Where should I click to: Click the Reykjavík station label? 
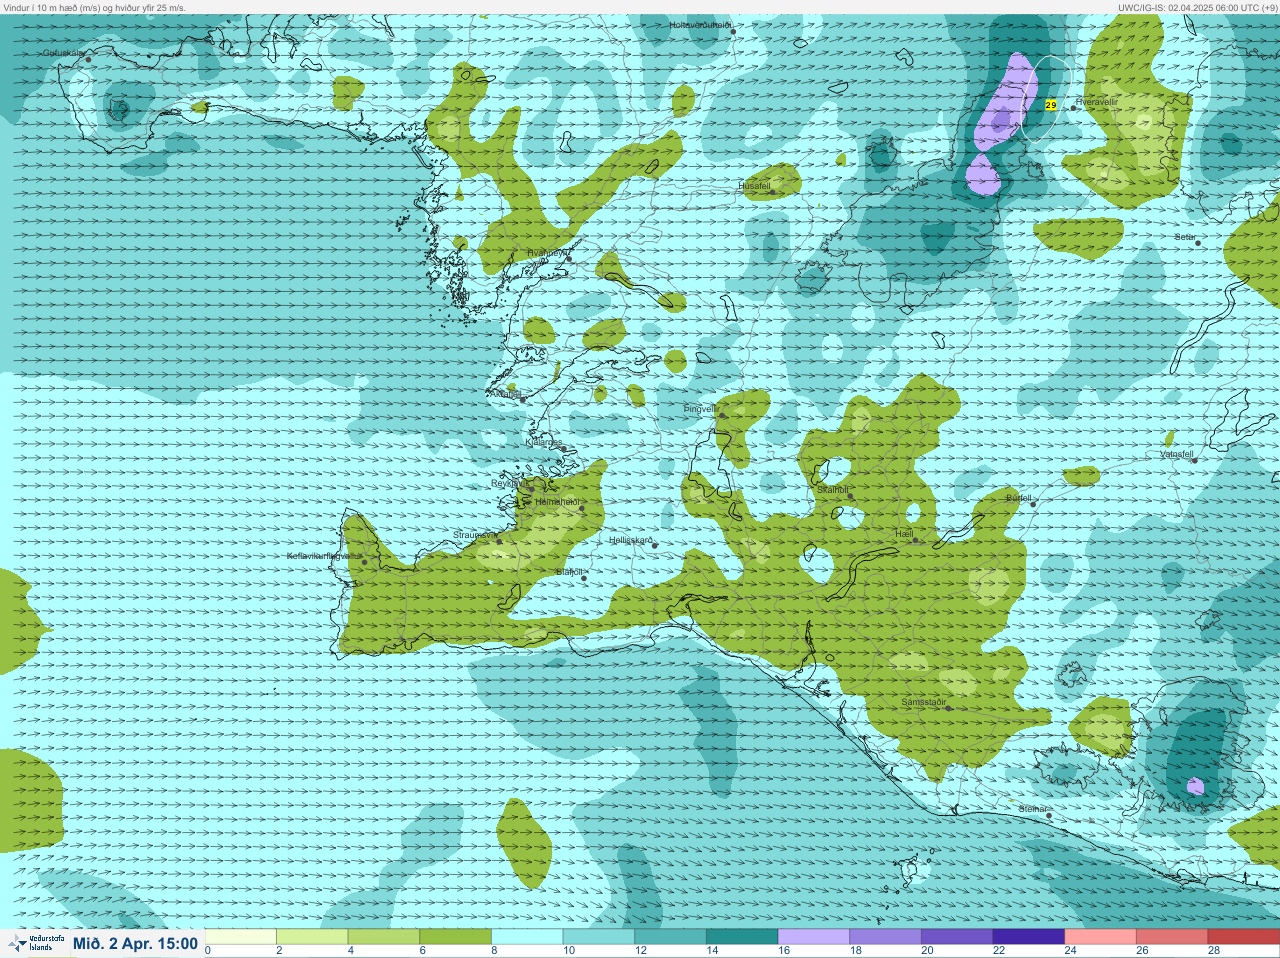pos(509,483)
